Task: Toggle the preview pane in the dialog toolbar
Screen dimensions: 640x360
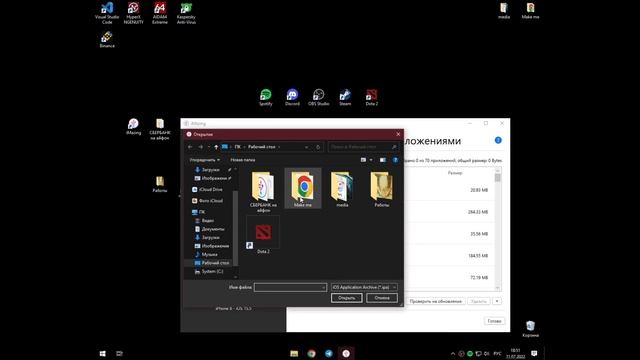Action: (x=382, y=160)
